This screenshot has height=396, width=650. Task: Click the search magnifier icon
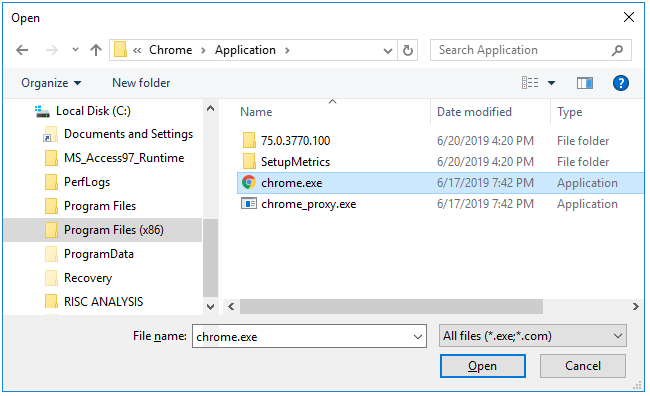tap(617, 50)
